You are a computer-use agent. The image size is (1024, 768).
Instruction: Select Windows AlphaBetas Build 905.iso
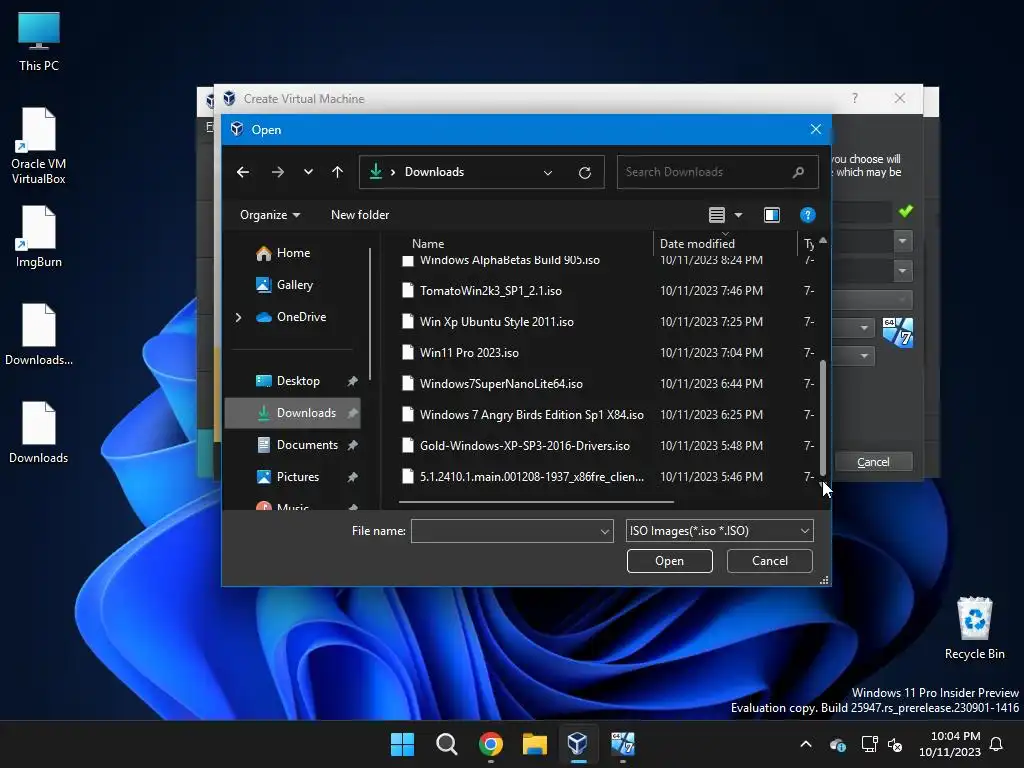click(509, 260)
